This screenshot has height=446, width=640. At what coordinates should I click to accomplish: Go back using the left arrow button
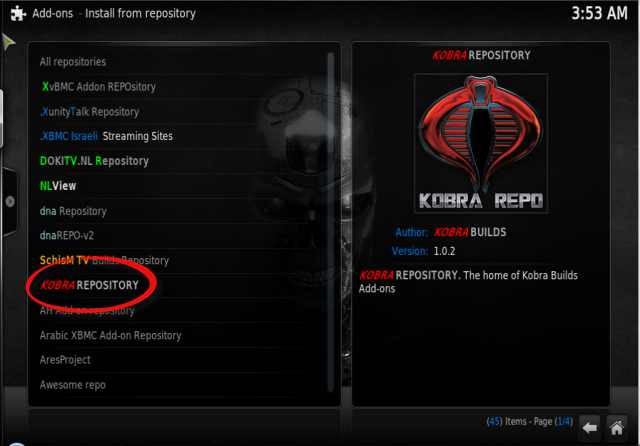pos(589,428)
